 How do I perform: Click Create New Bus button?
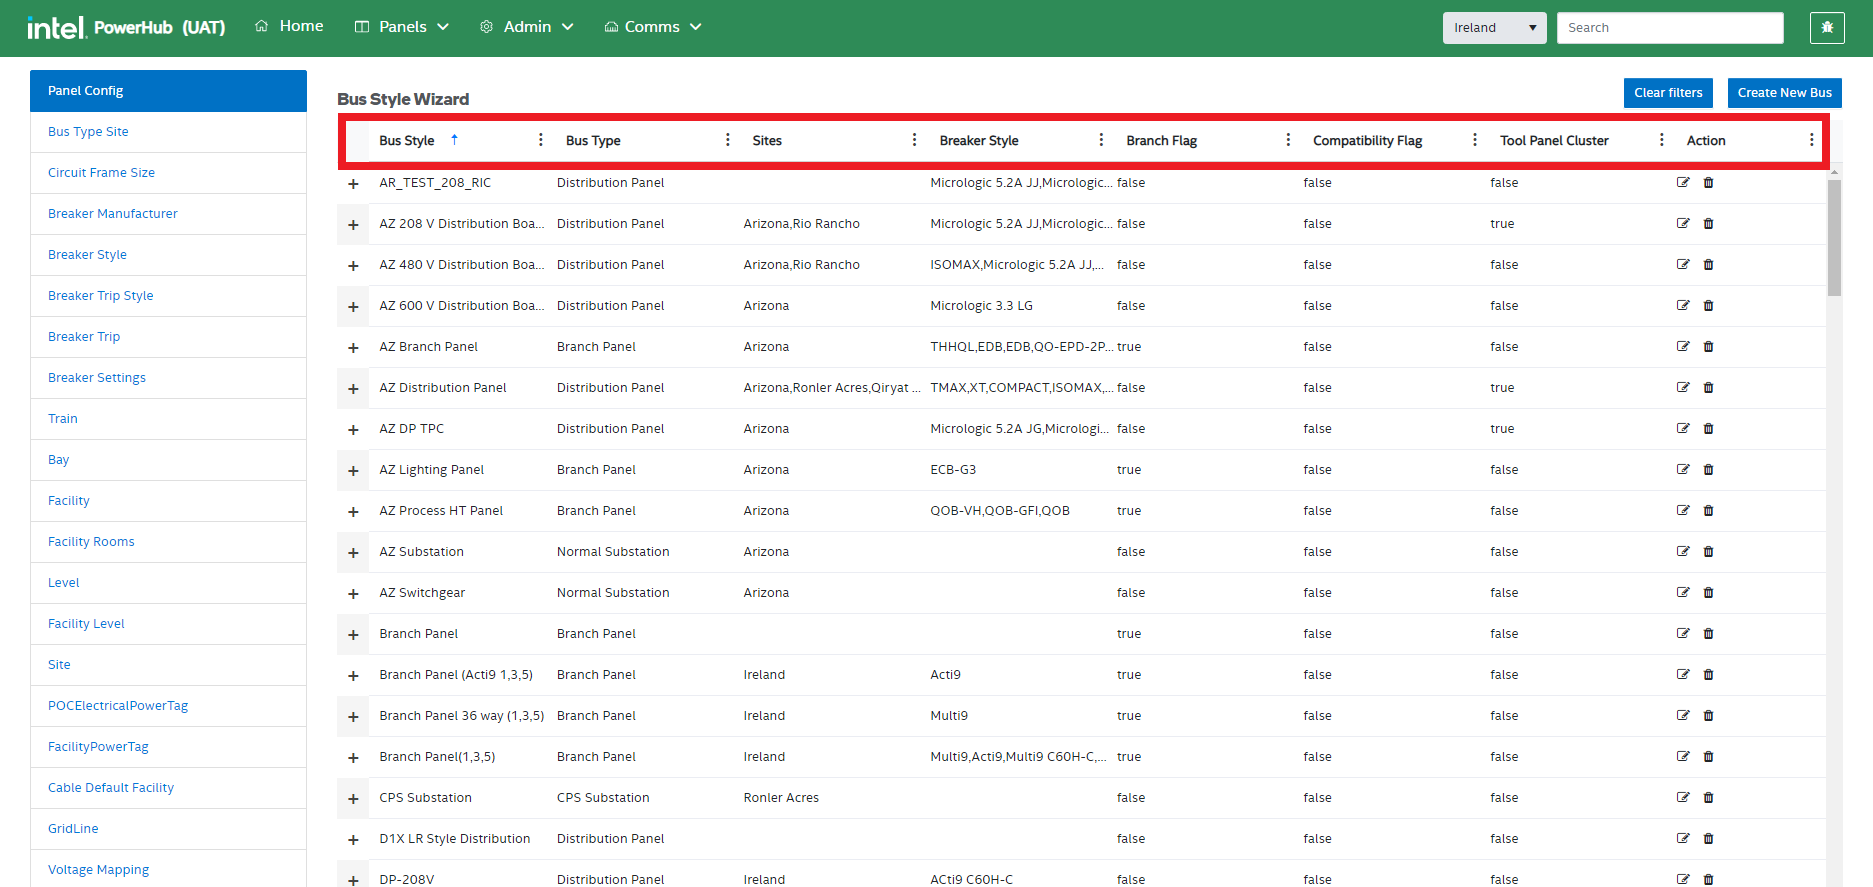click(1784, 93)
